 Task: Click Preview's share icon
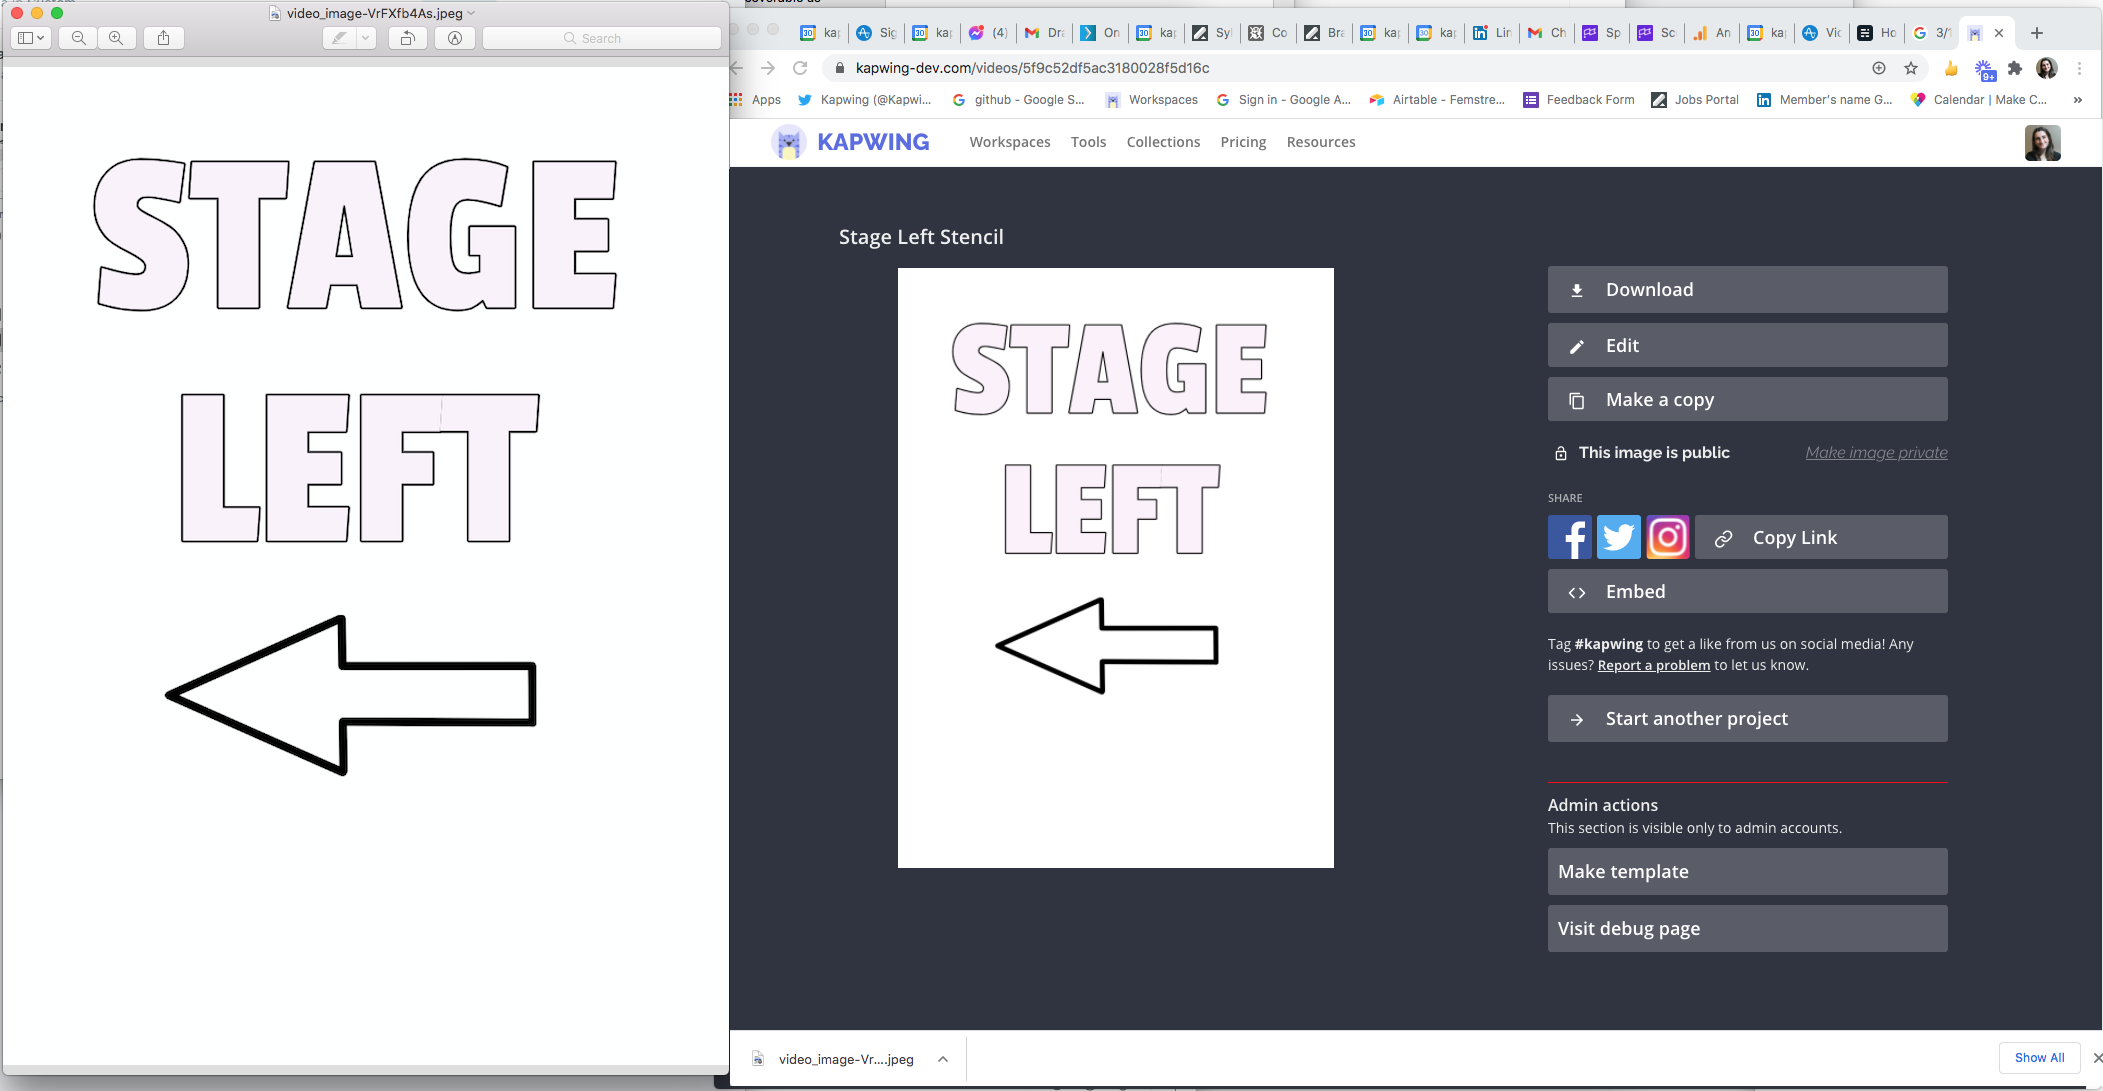tap(163, 38)
